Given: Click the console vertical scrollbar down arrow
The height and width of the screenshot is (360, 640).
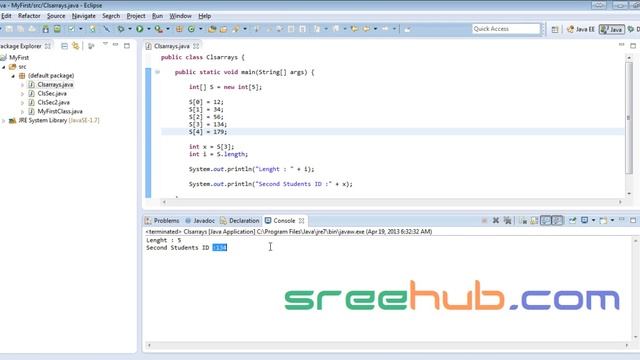Looking at the screenshot, I should (x=636, y=337).
